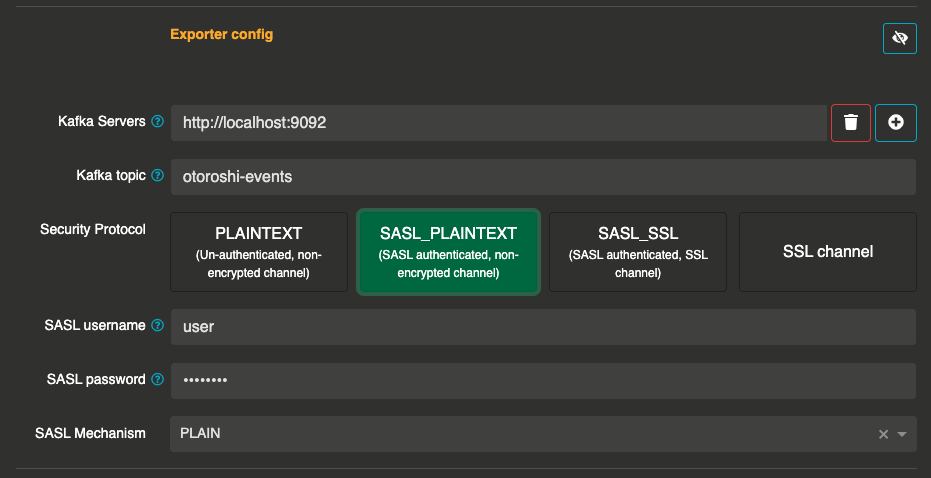Image resolution: width=931 pixels, height=478 pixels.
Task: Delete the Kafka server entry with trash icon
Action: 850,122
